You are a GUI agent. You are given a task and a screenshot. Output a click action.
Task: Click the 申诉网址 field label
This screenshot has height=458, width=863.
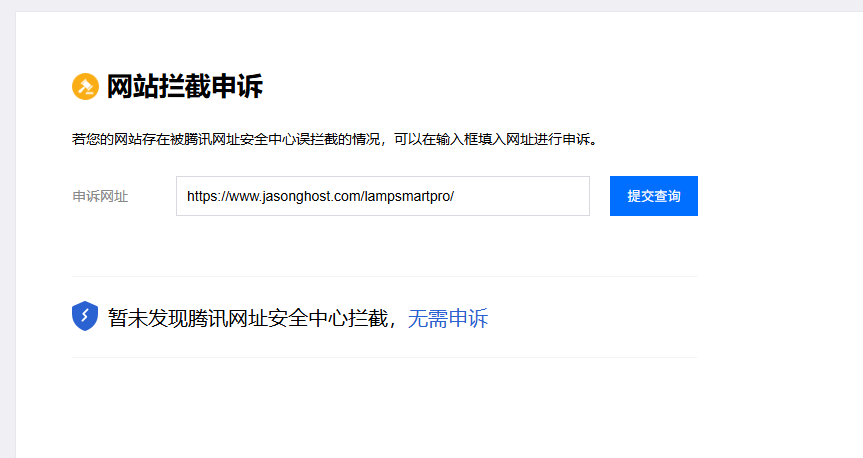click(x=100, y=197)
